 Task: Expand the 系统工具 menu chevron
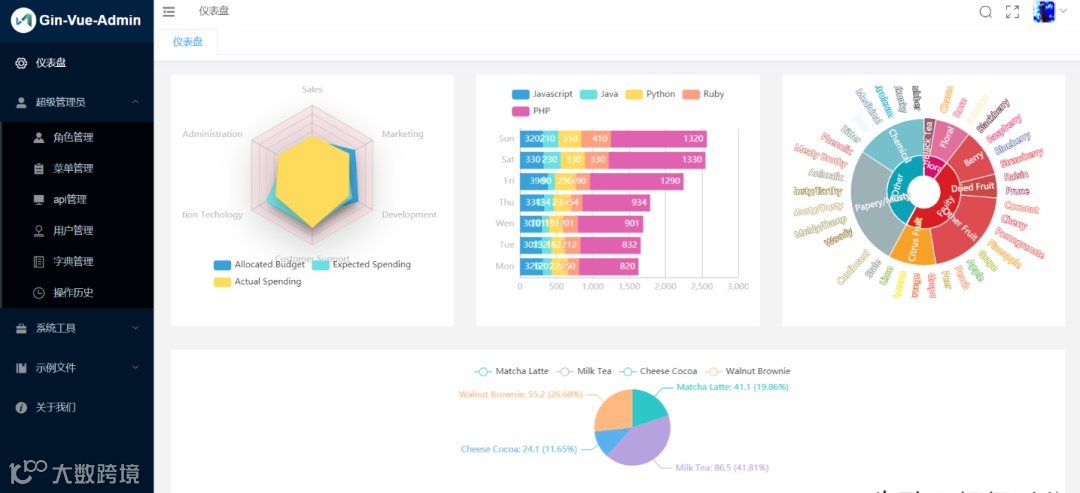(x=136, y=328)
